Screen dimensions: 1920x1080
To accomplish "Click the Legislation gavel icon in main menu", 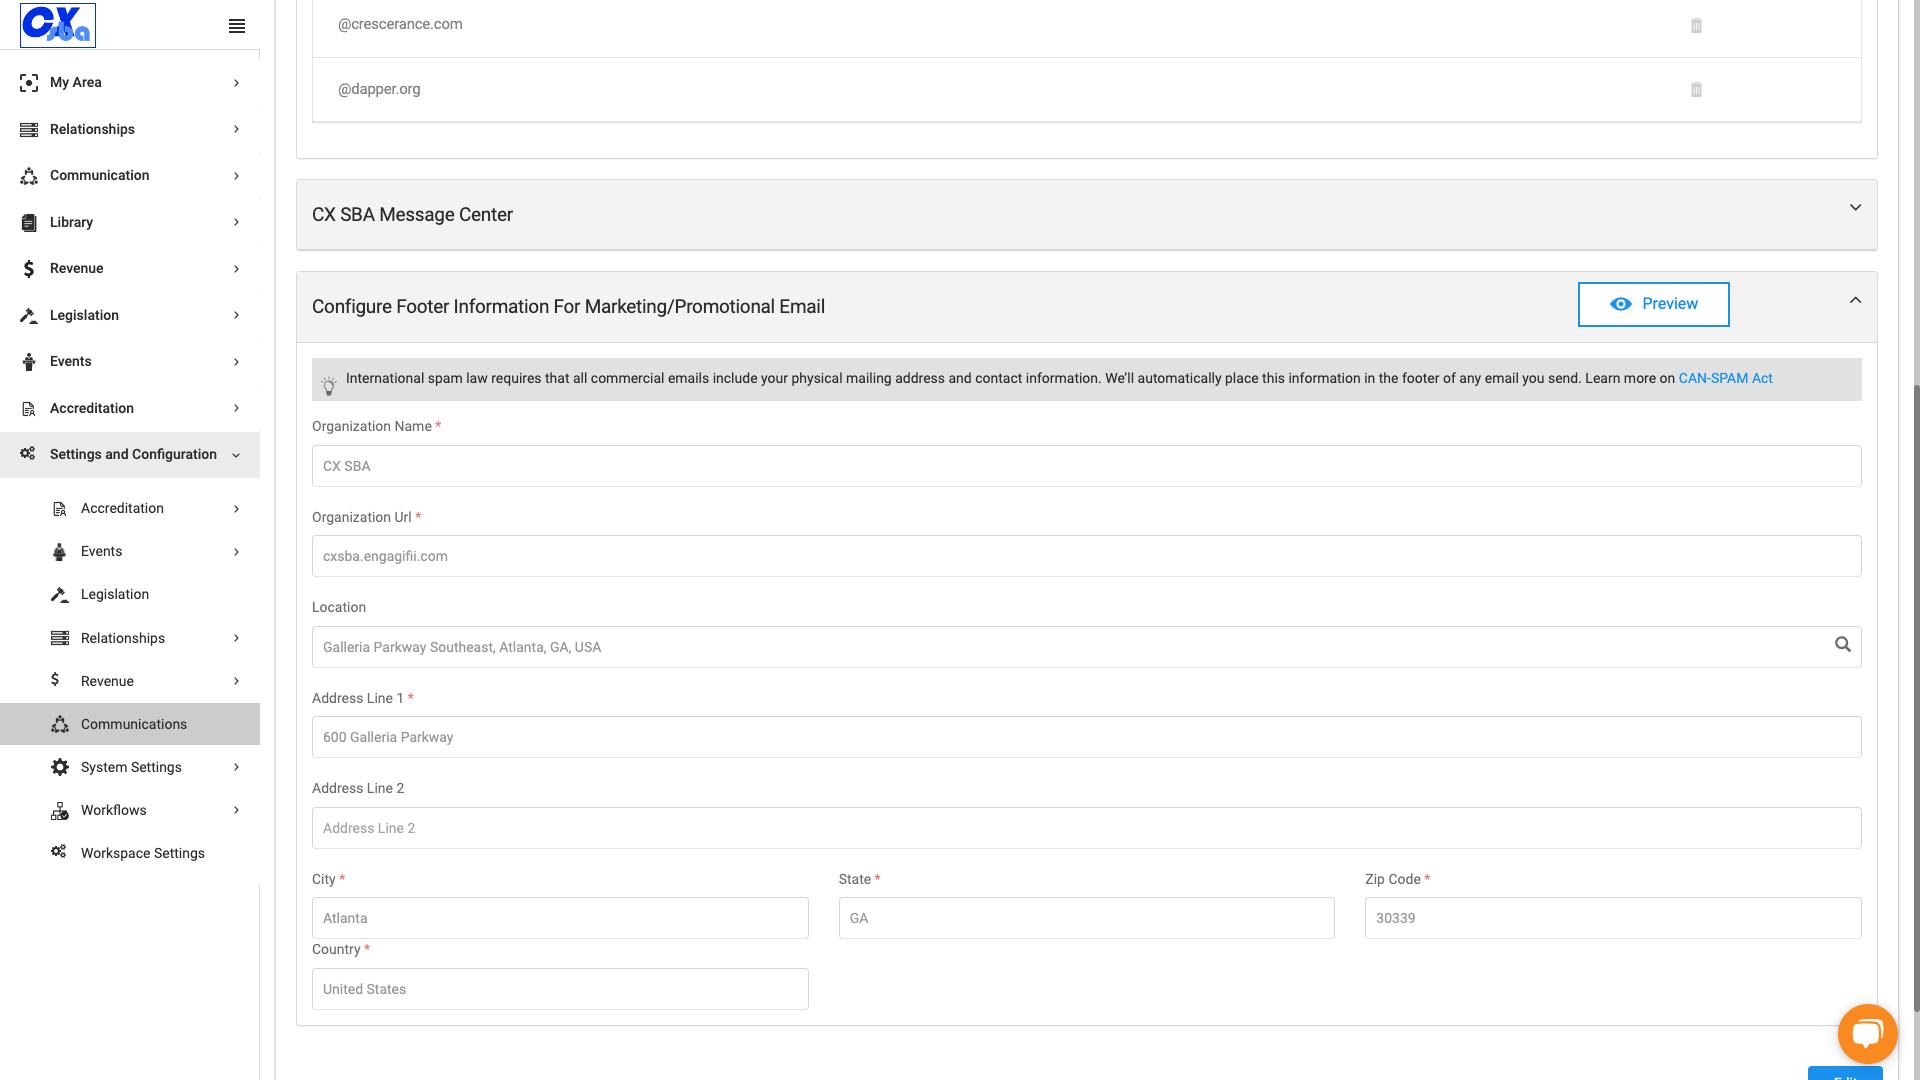I will (29, 316).
